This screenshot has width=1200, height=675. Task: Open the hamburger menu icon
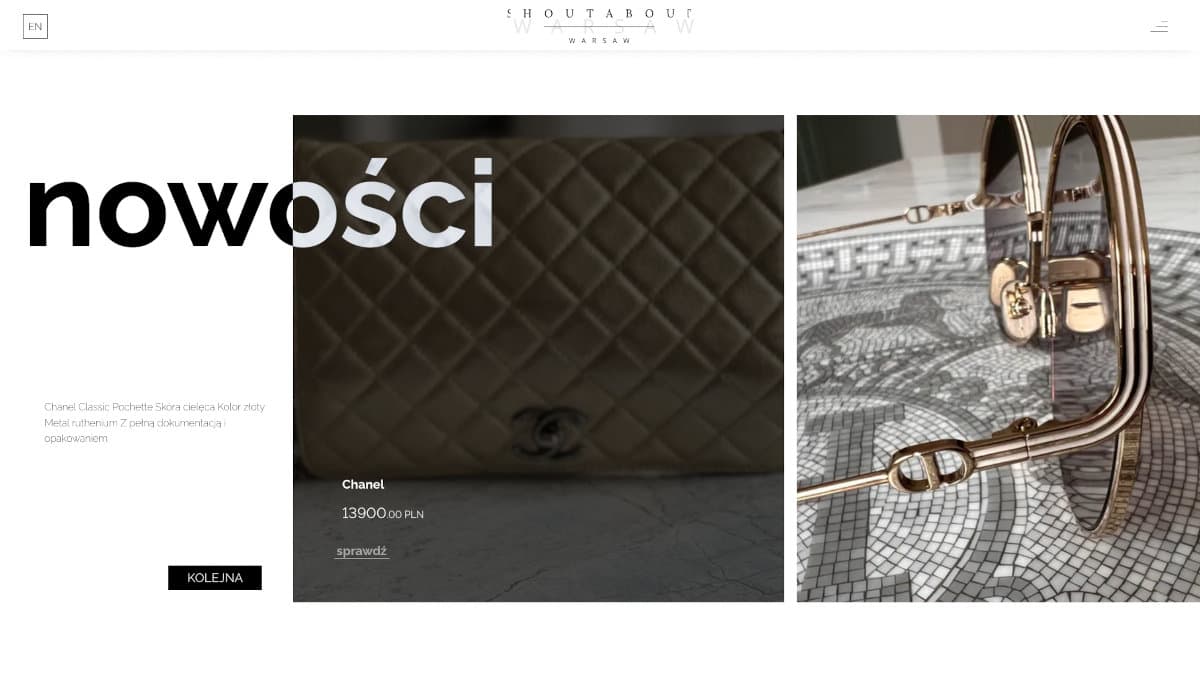pos(1159,26)
